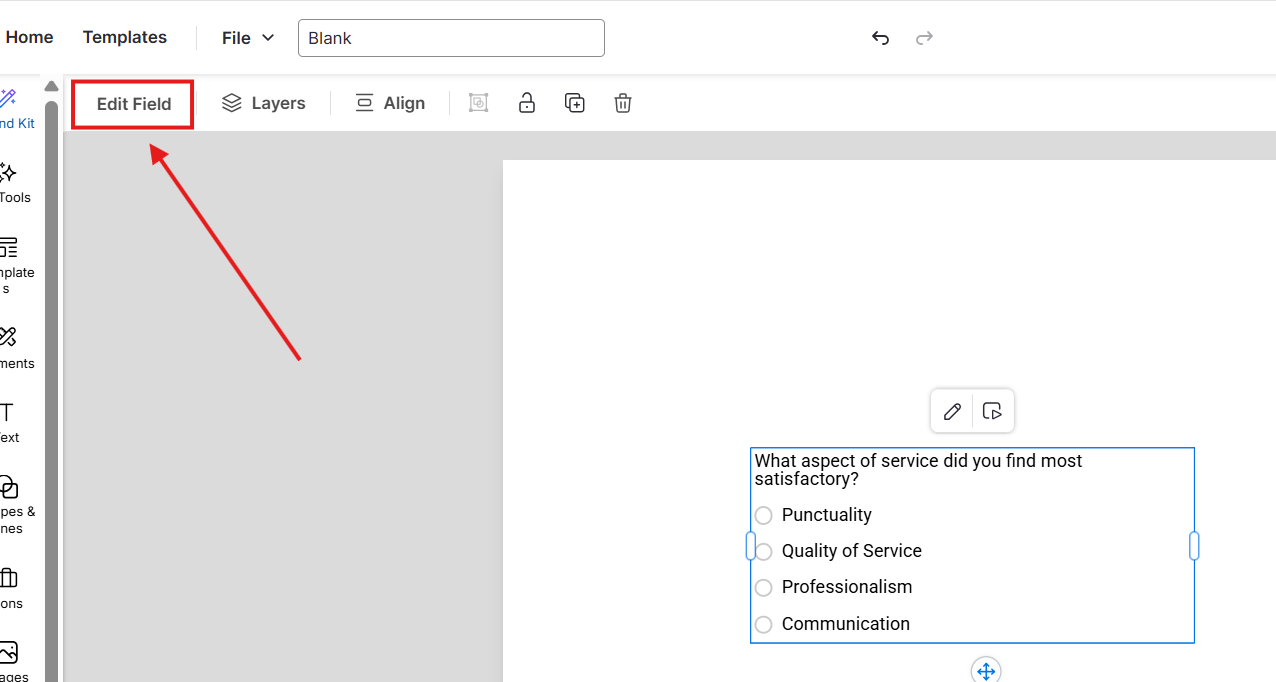The height and width of the screenshot is (682, 1276).
Task: Click the group elements icon
Action: [x=479, y=103]
